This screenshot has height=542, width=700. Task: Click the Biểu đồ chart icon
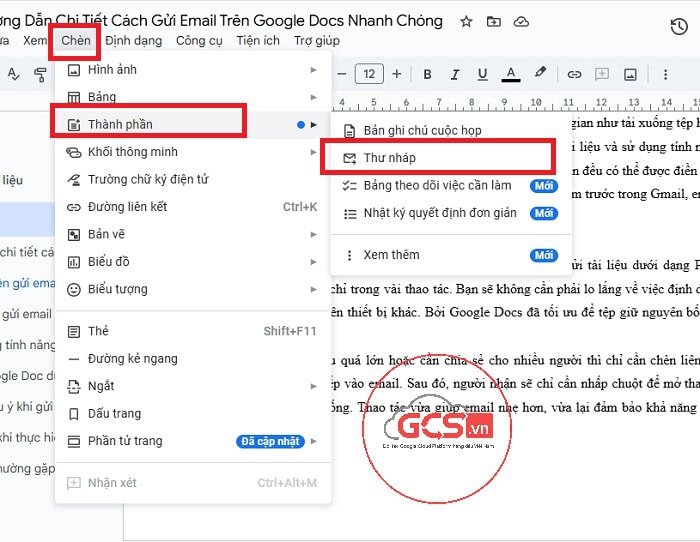coord(74,262)
